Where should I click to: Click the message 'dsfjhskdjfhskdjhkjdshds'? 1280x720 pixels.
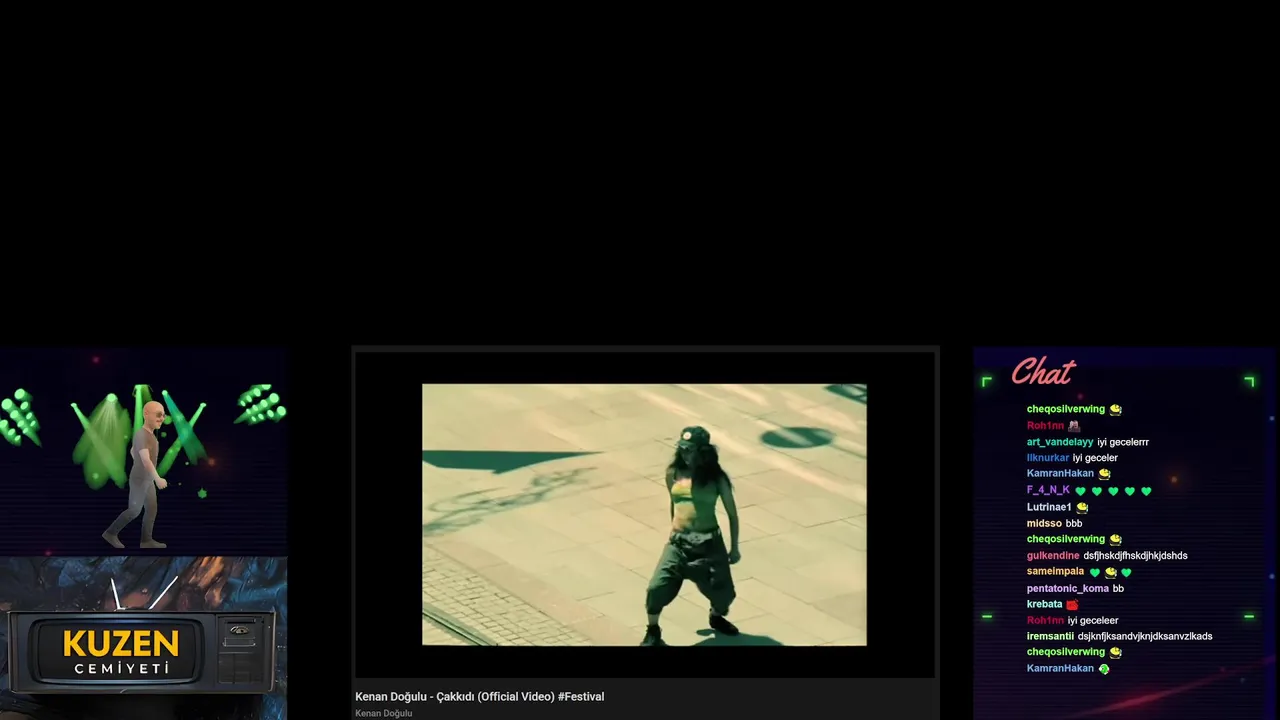(1135, 555)
